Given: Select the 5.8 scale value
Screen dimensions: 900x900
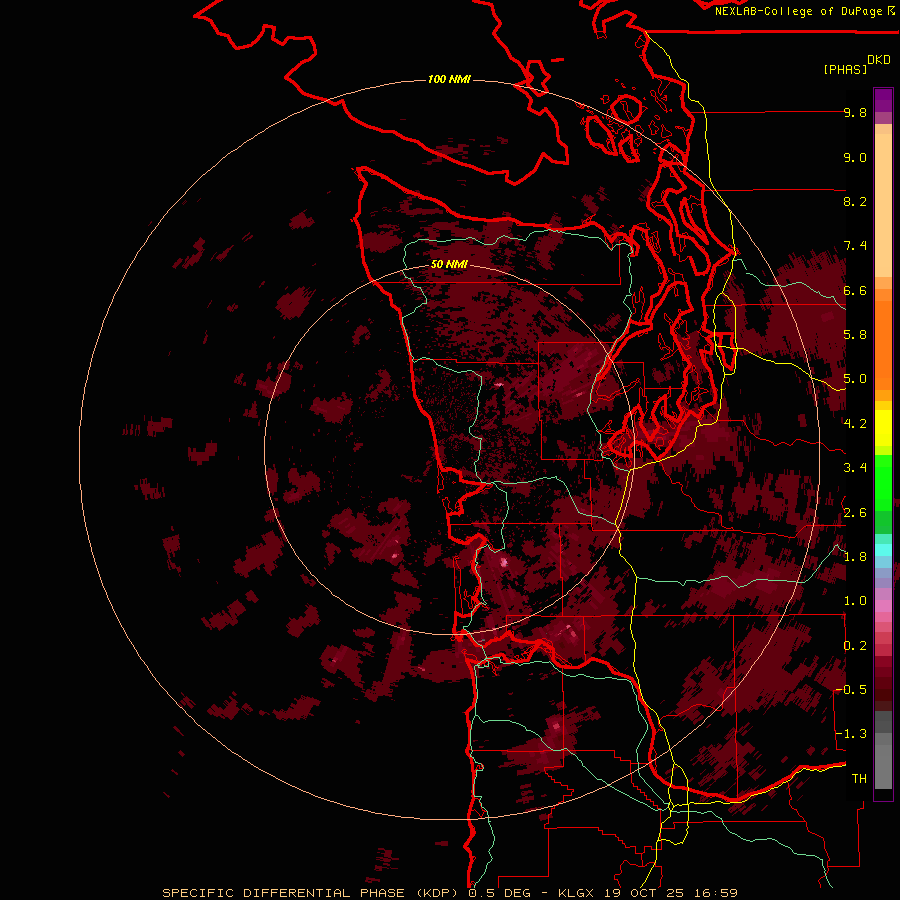Looking at the screenshot, I should point(855,335).
